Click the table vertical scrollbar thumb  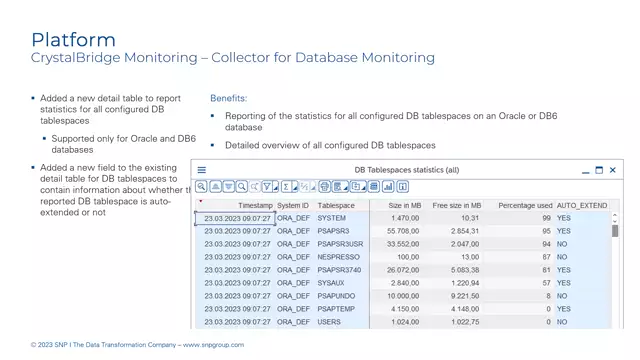coord(615,231)
